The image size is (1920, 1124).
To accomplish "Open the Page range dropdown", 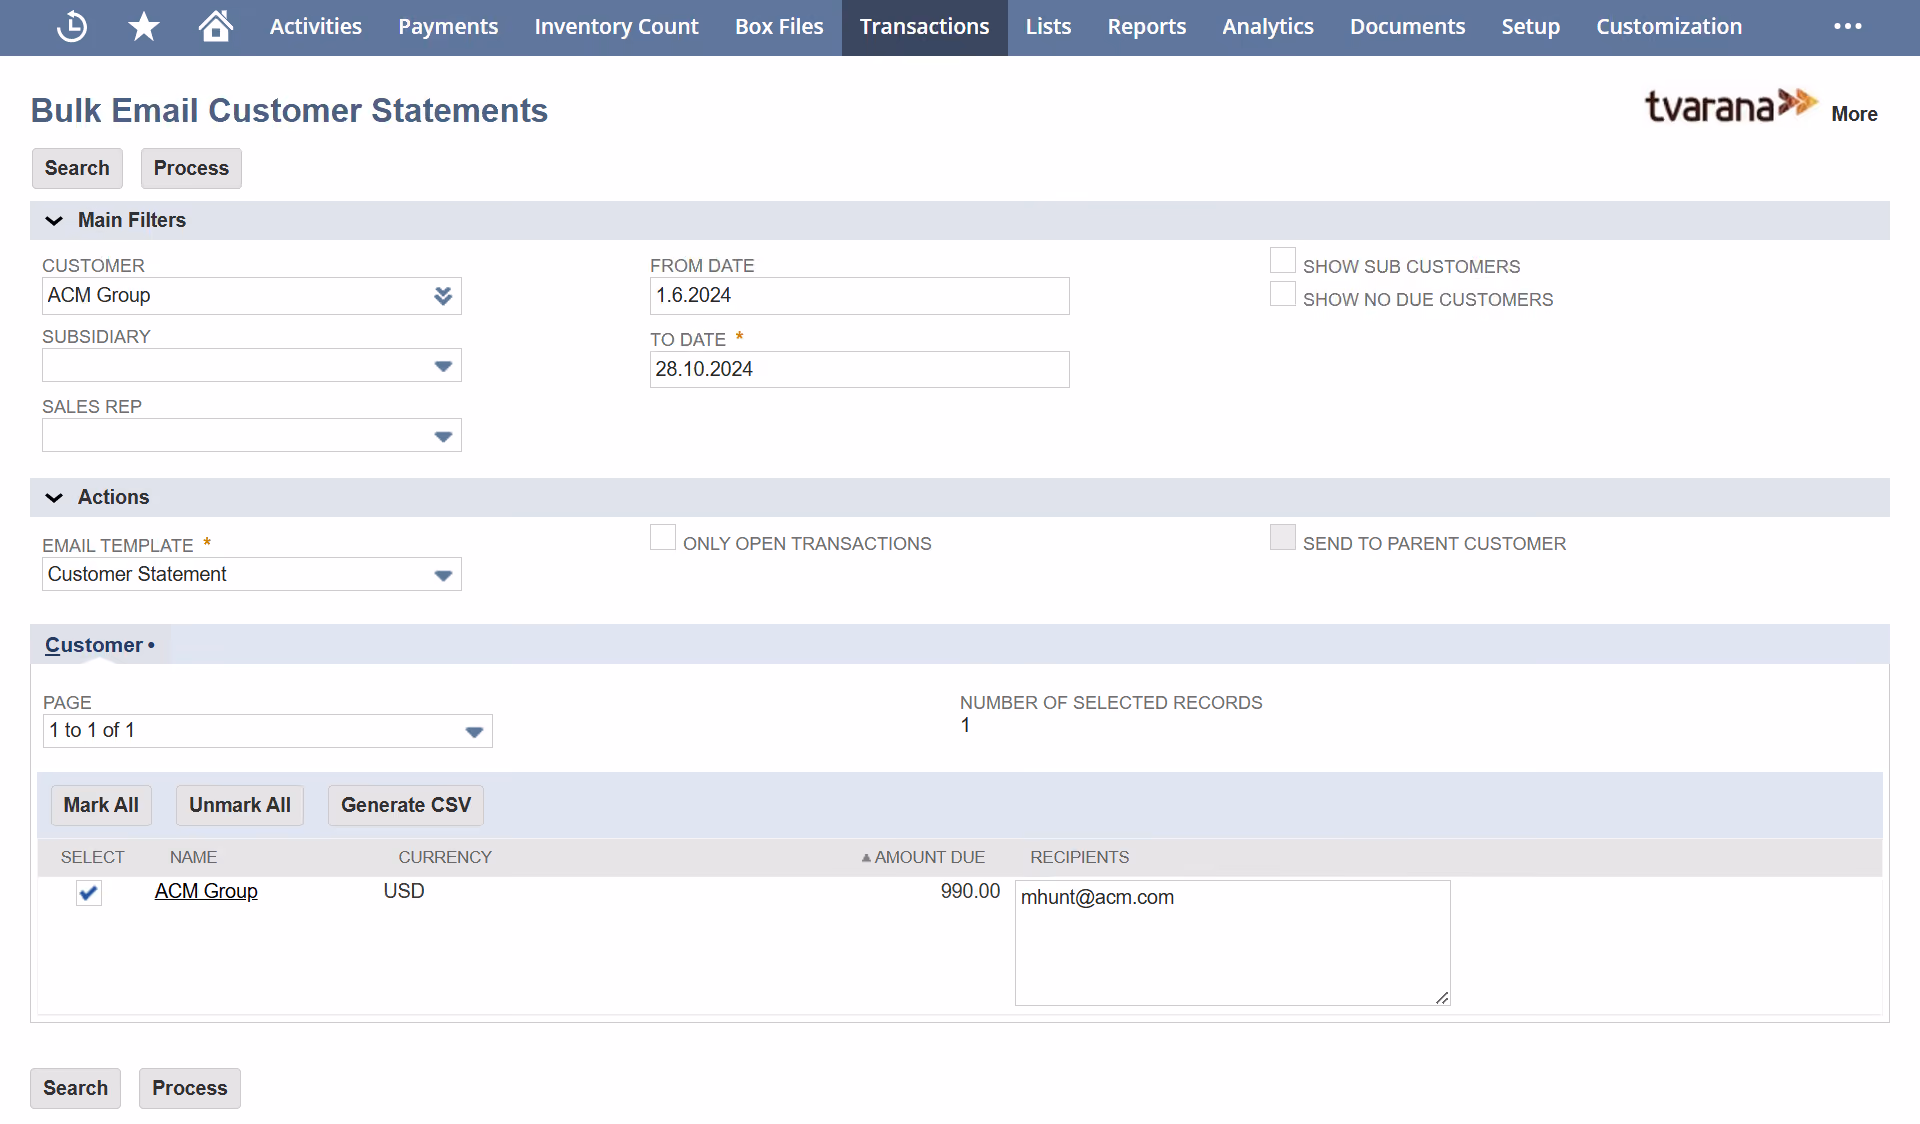I will coord(474,732).
